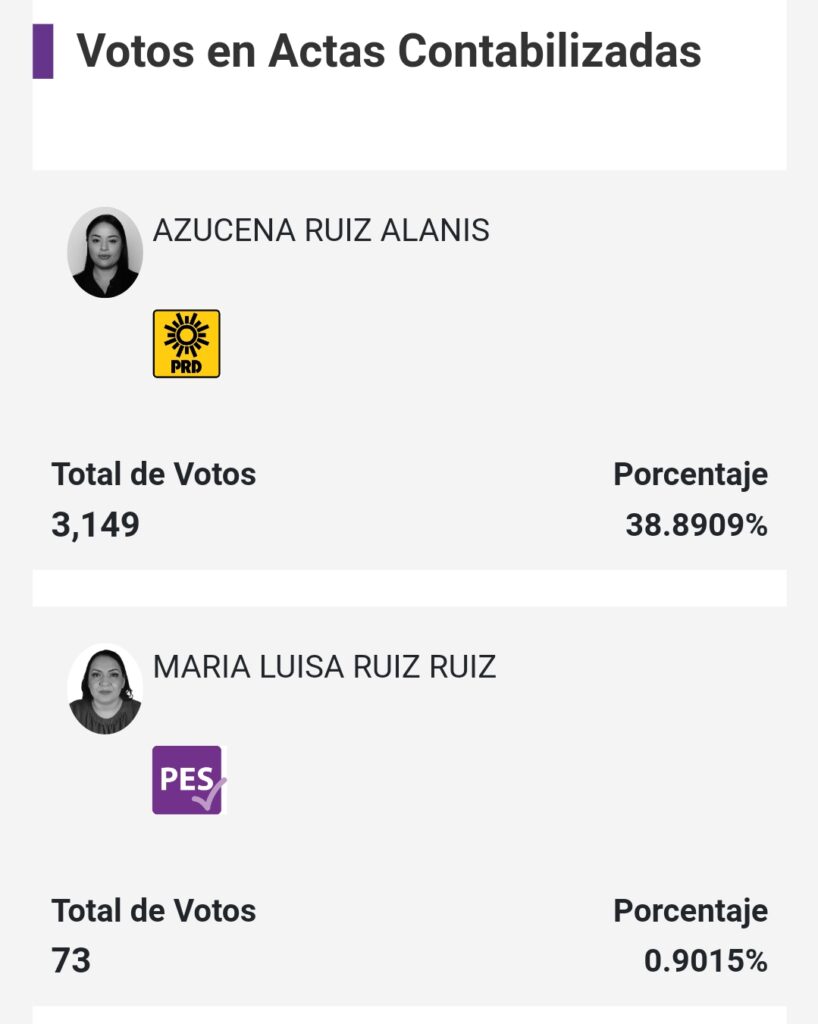This screenshot has width=818, height=1024.
Task: Click Porcentaje label in Maria Luisa's card
Action: [x=690, y=911]
